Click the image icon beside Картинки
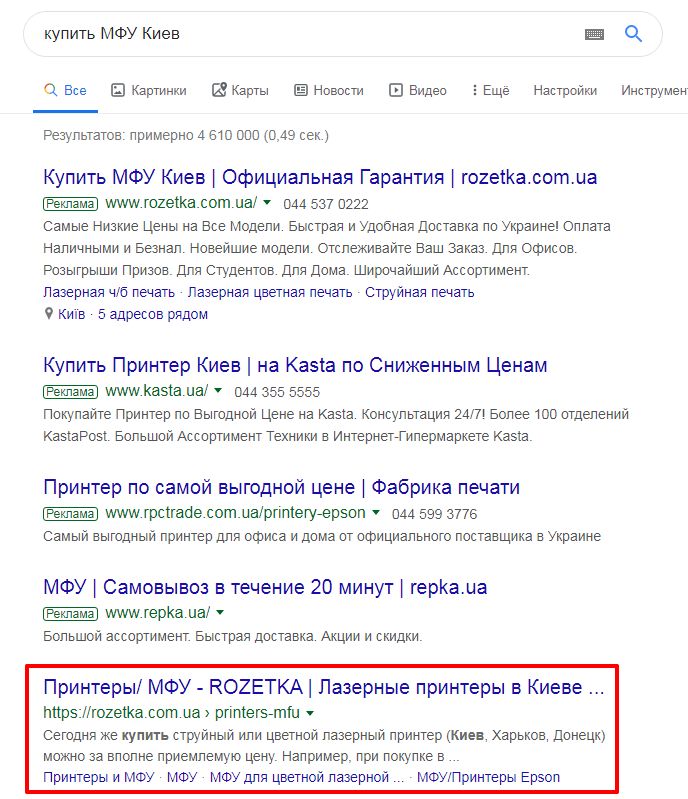 118,90
